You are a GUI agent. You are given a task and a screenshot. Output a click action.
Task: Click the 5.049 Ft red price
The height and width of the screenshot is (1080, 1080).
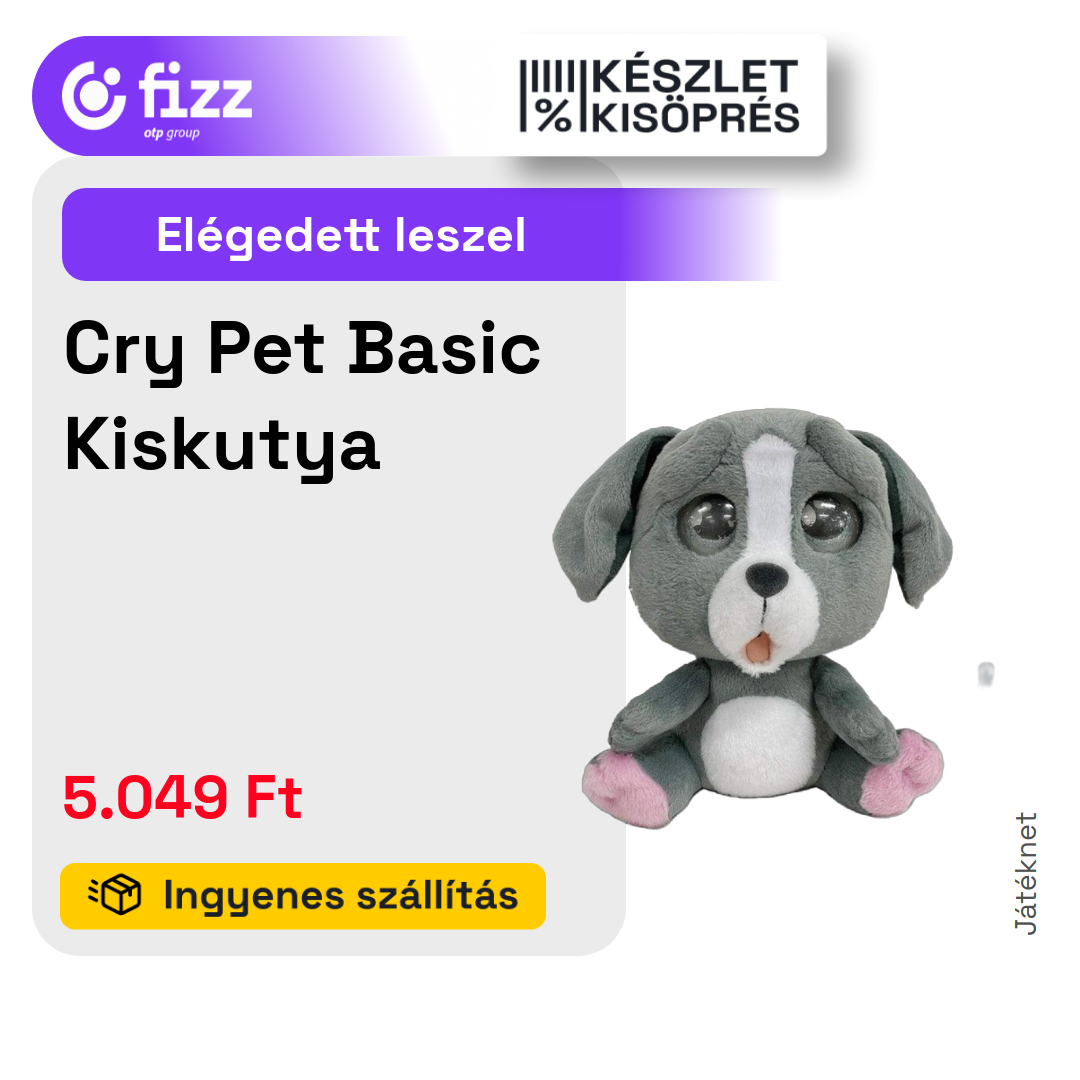(x=183, y=797)
